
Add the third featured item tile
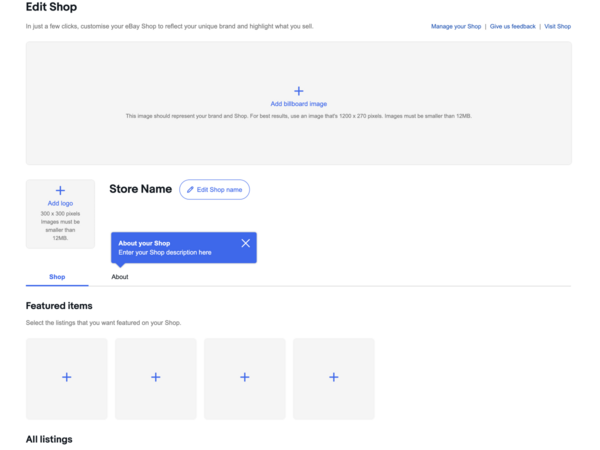(244, 377)
